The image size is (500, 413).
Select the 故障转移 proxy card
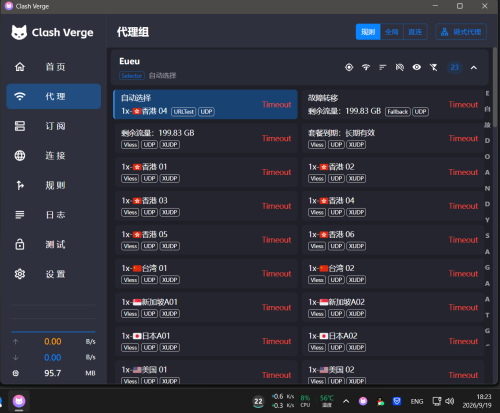click(393, 104)
